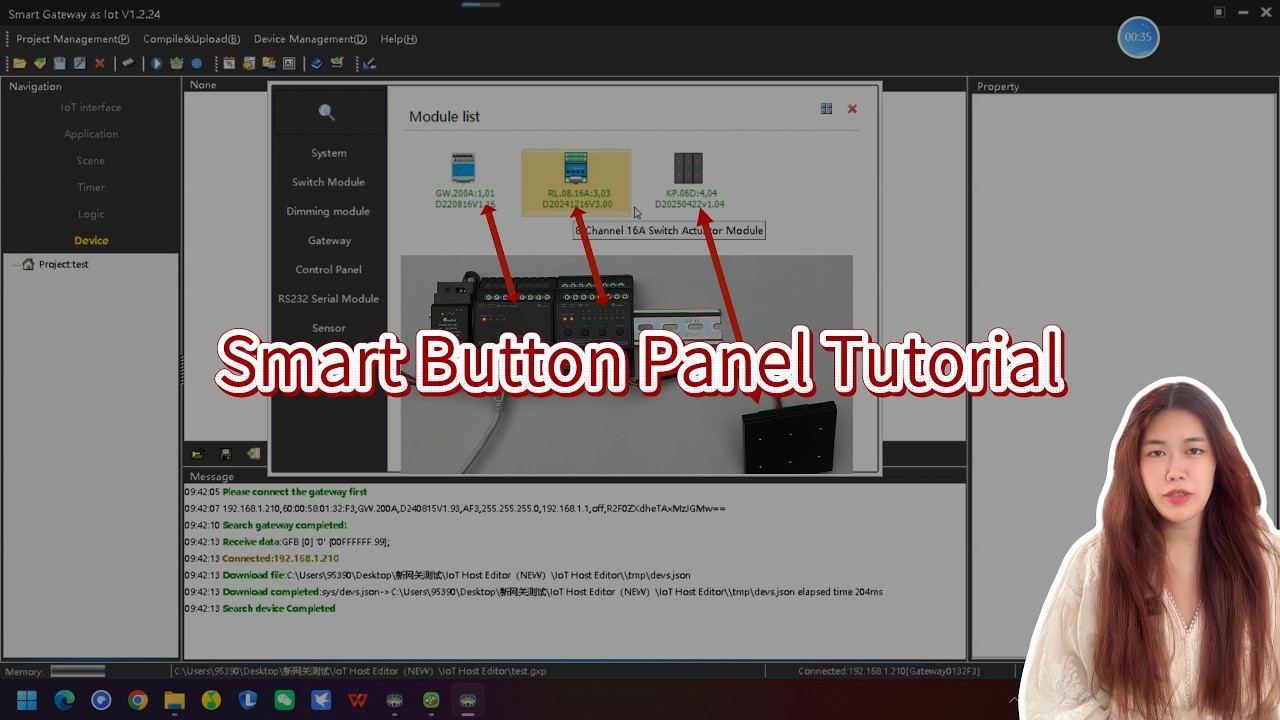1280x720 pixels.
Task: Open File Explorer from taskbar
Action: (x=175, y=700)
